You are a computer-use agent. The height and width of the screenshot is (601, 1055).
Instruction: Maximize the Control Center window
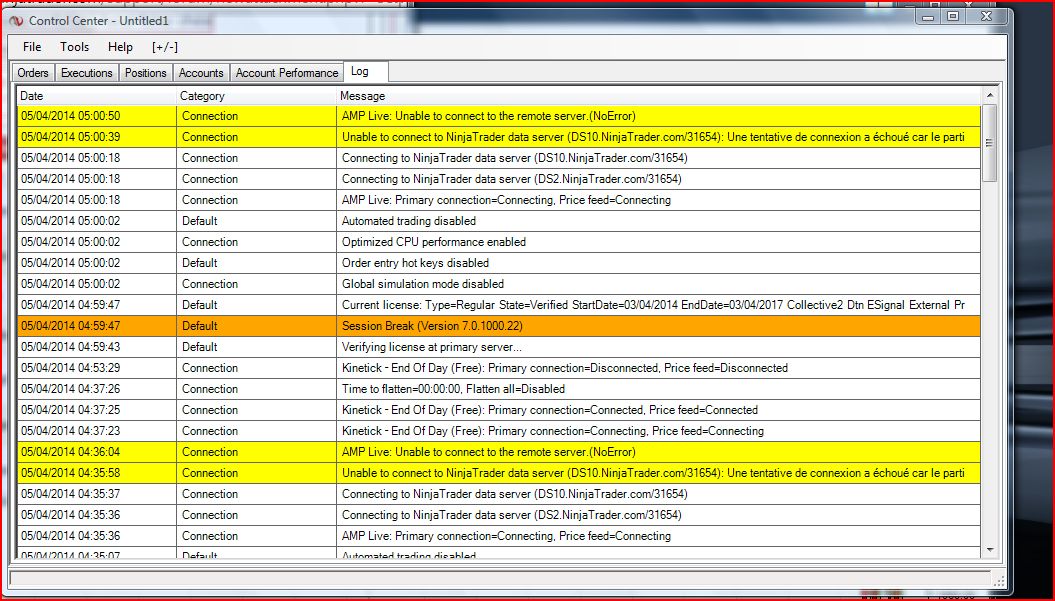(953, 17)
